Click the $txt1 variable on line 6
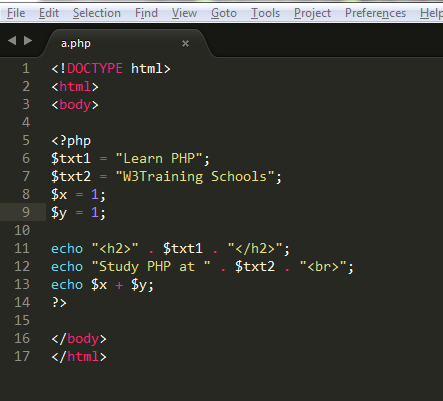The width and height of the screenshot is (443, 401). pos(71,159)
